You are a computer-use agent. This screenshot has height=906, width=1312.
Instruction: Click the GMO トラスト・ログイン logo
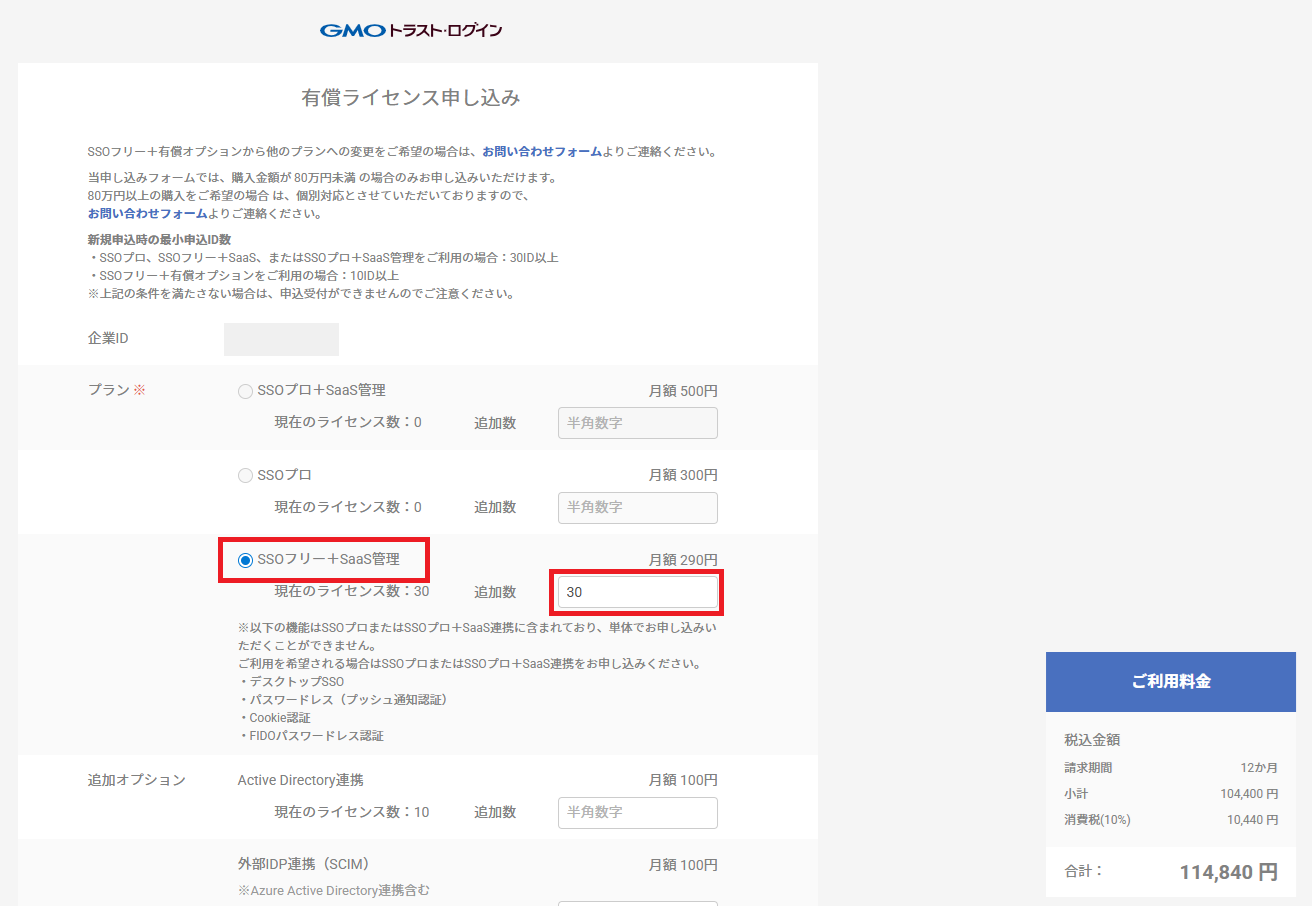[x=411, y=30]
